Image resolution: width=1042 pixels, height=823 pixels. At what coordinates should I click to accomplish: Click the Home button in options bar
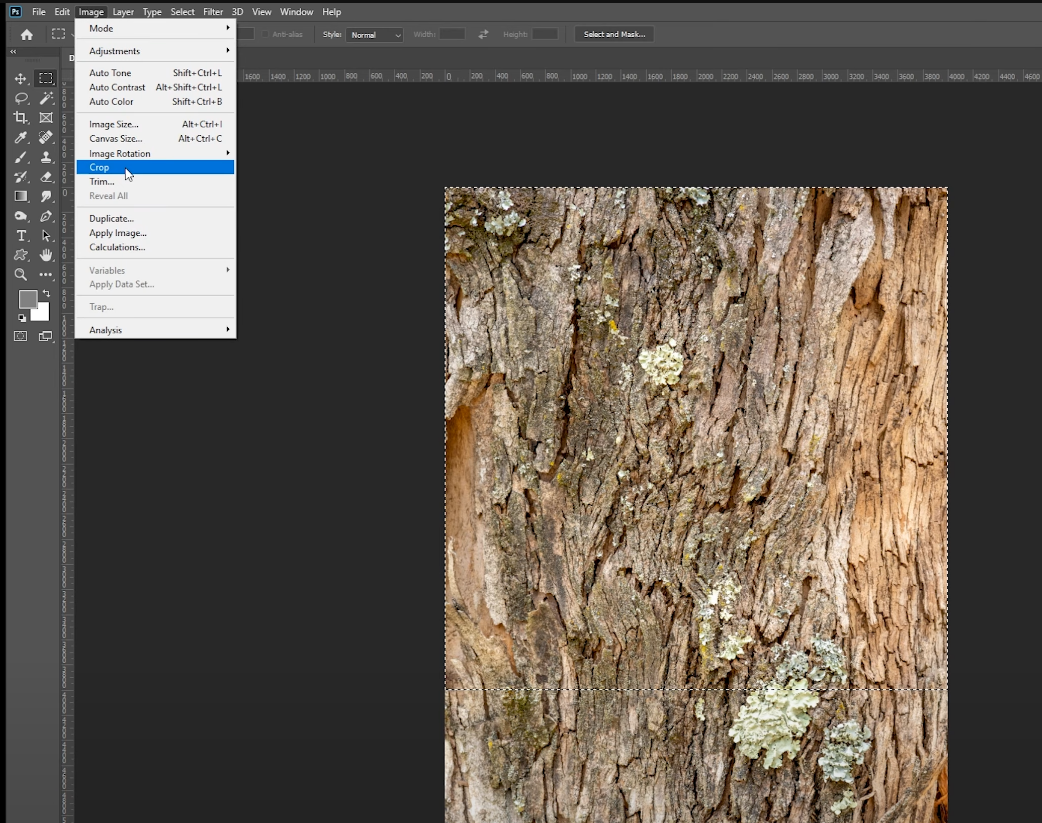coord(26,34)
